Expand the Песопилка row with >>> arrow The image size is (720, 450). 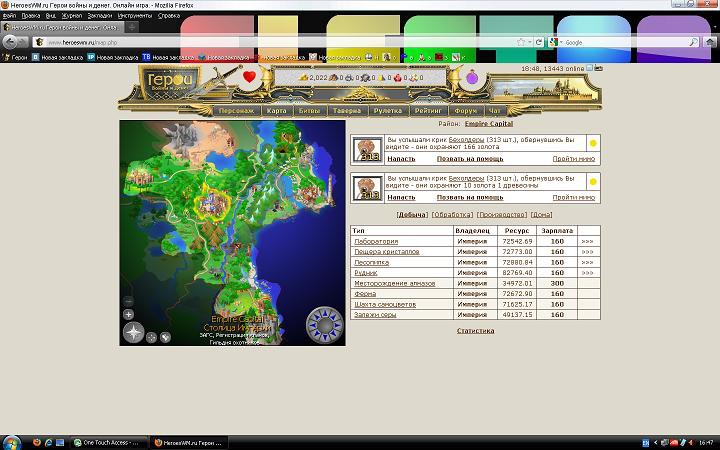pos(587,262)
